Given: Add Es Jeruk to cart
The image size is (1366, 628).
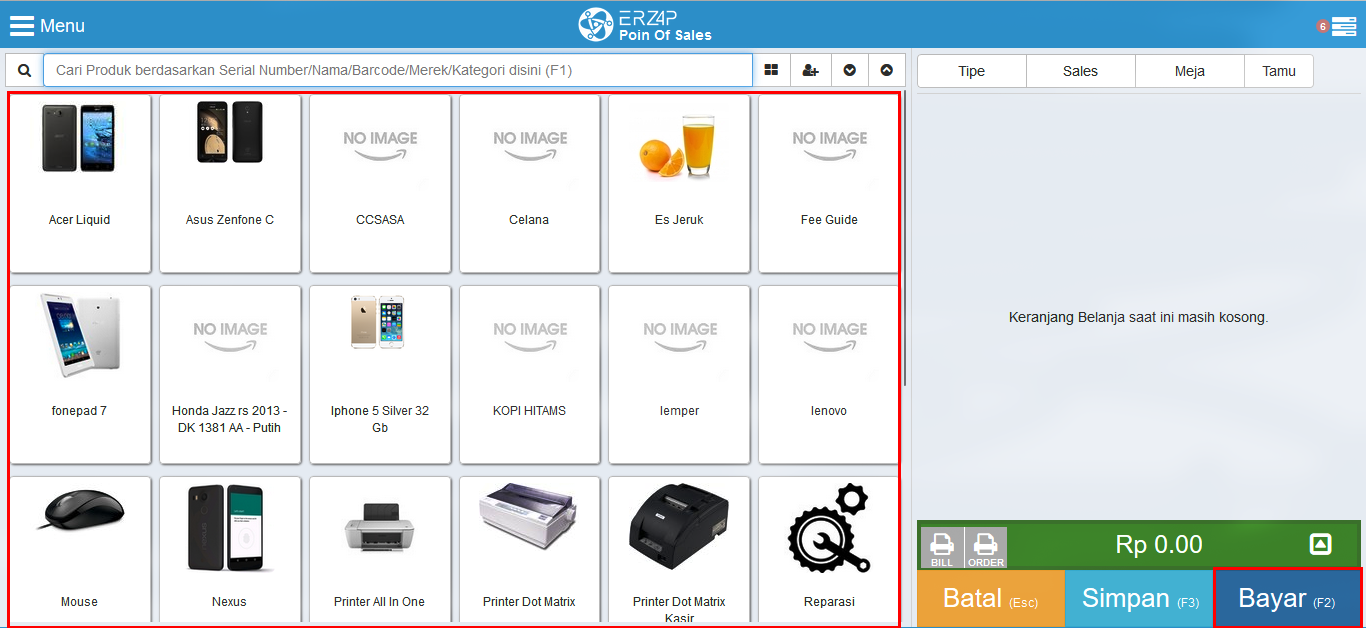Looking at the screenshot, I should pos(679,183).
